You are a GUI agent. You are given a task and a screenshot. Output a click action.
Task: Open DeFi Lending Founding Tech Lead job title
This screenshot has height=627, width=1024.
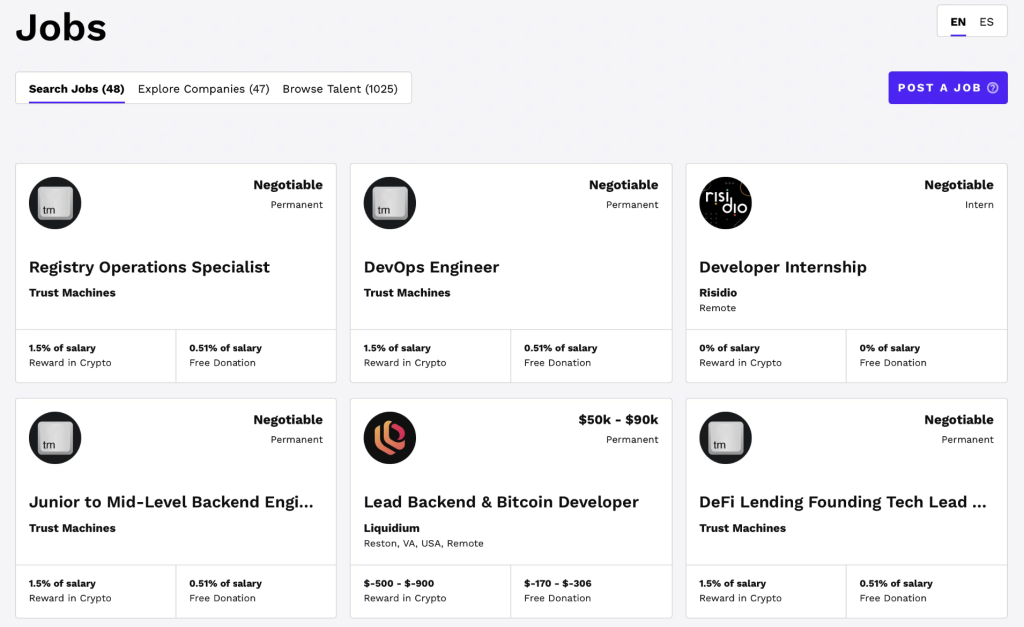coord(842,502)
